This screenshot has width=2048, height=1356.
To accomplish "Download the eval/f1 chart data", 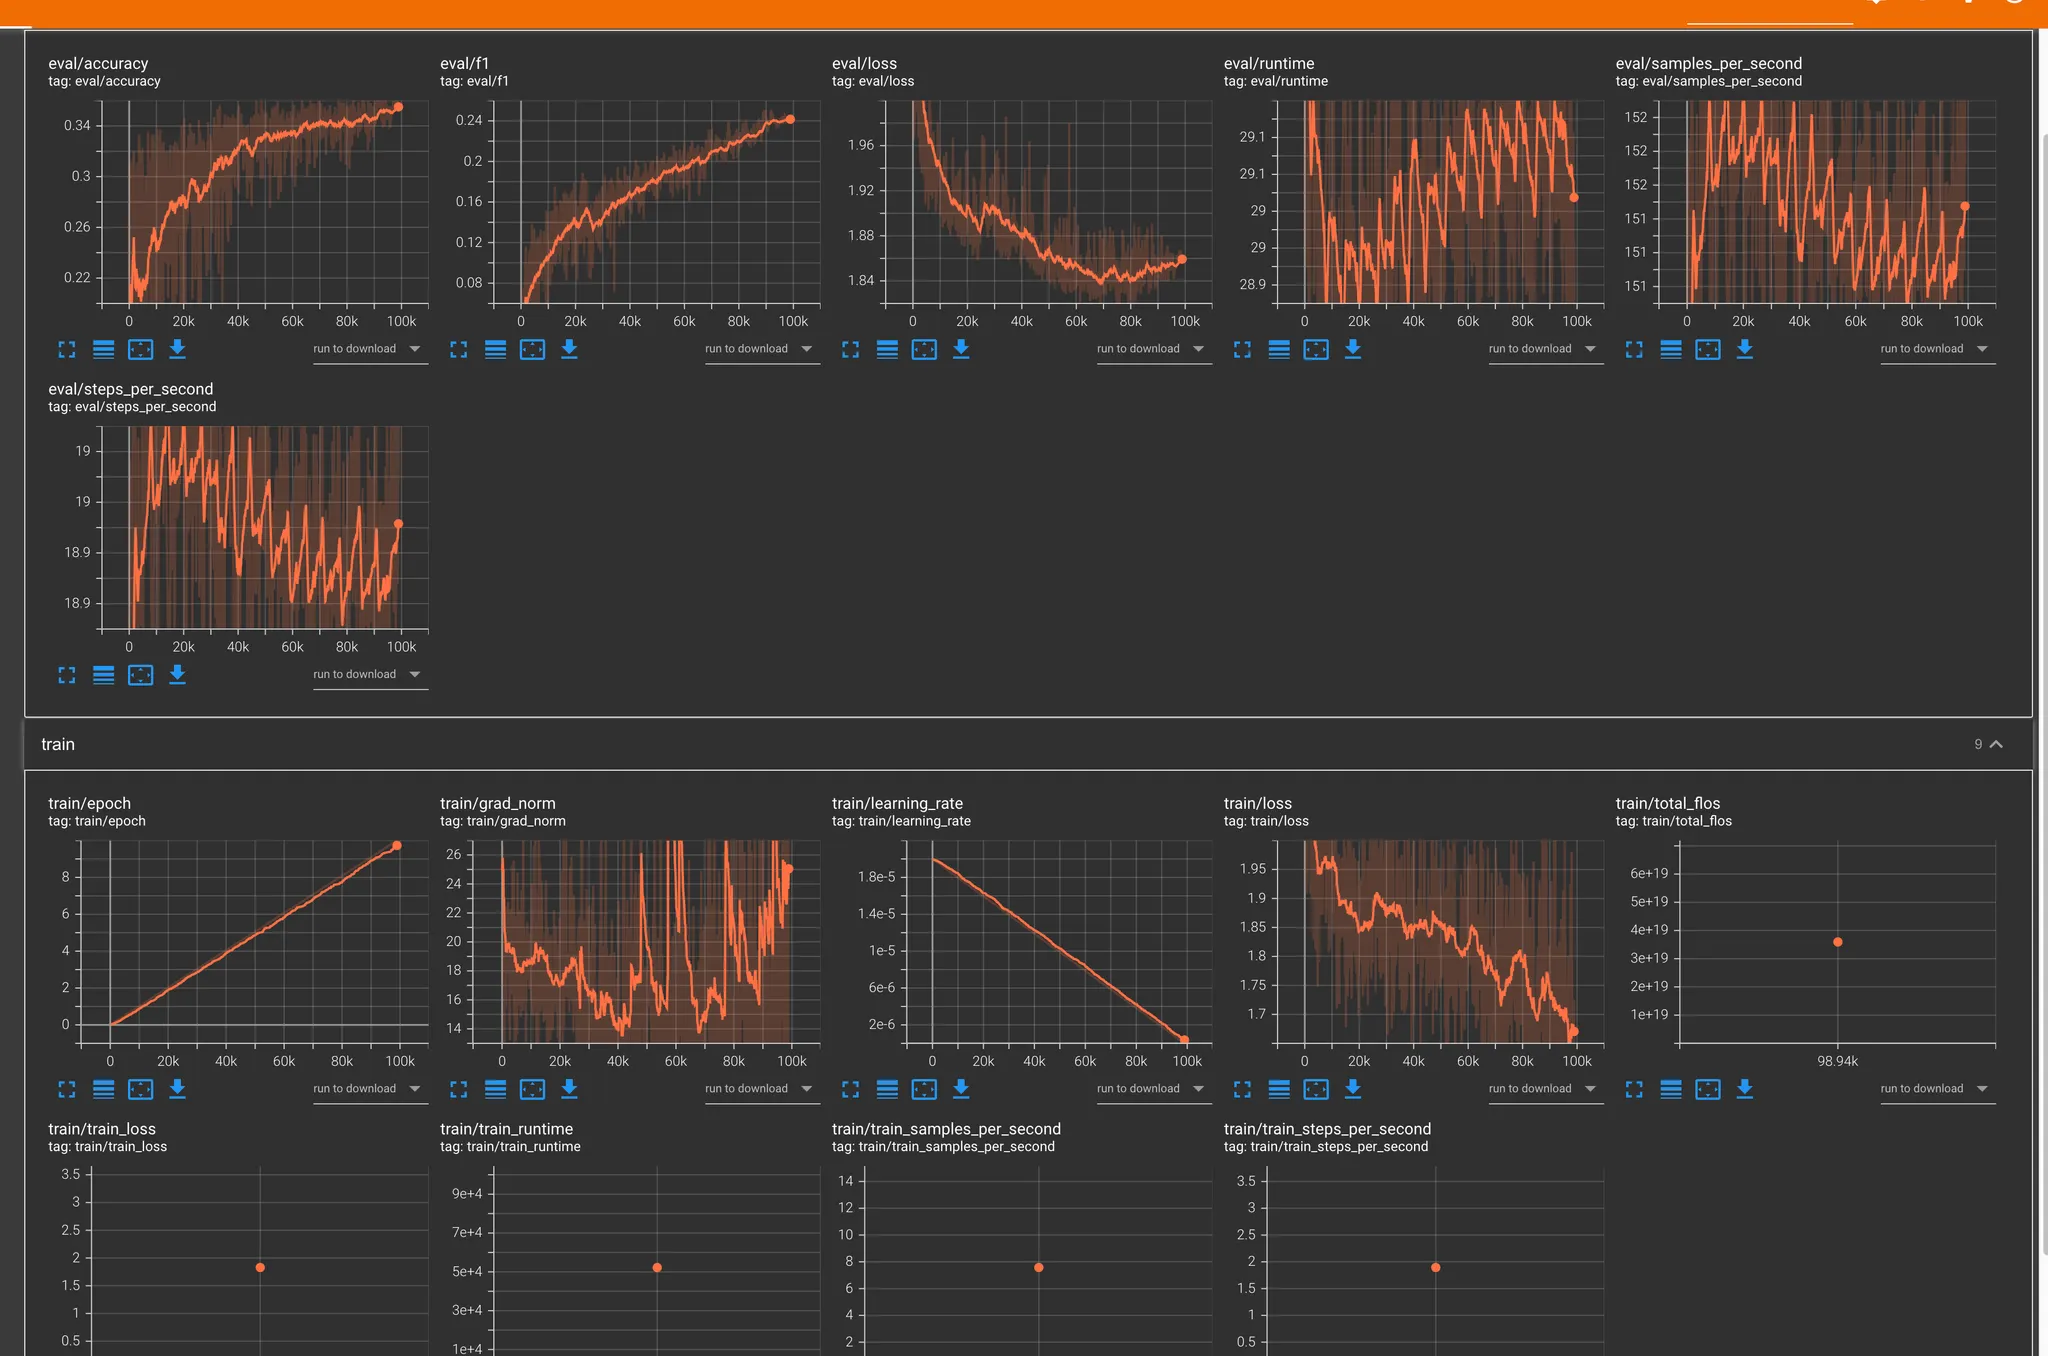I will coord(569,349).
